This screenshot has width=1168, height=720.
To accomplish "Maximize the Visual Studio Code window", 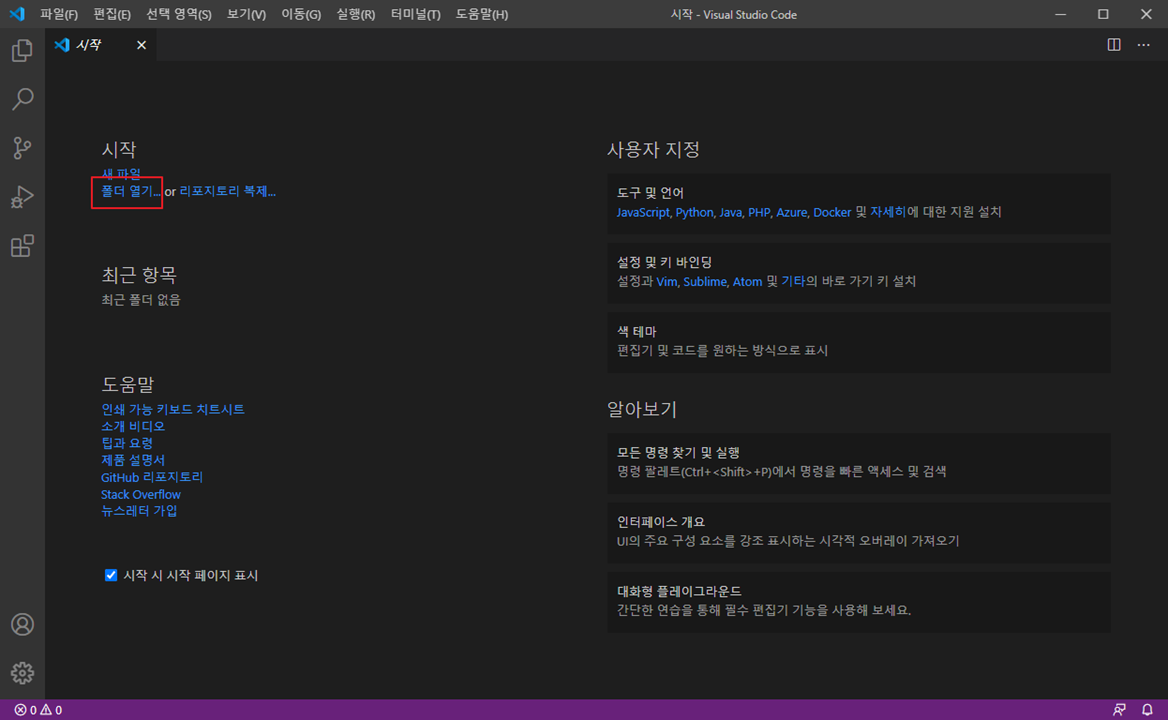I will (1103, 14).
